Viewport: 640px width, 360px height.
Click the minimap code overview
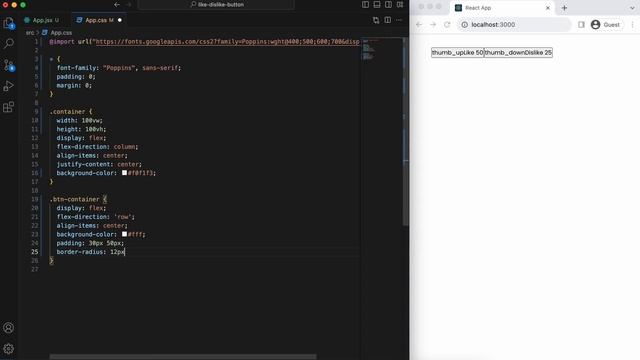(x=368, y=50)
